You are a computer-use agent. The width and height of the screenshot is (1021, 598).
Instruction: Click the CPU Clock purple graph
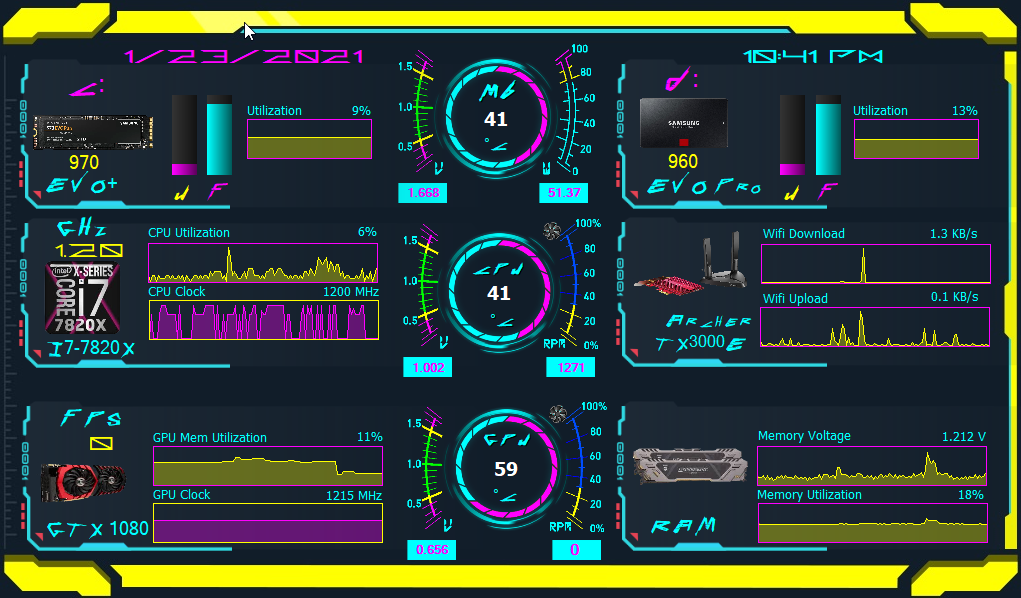point(263,320)
